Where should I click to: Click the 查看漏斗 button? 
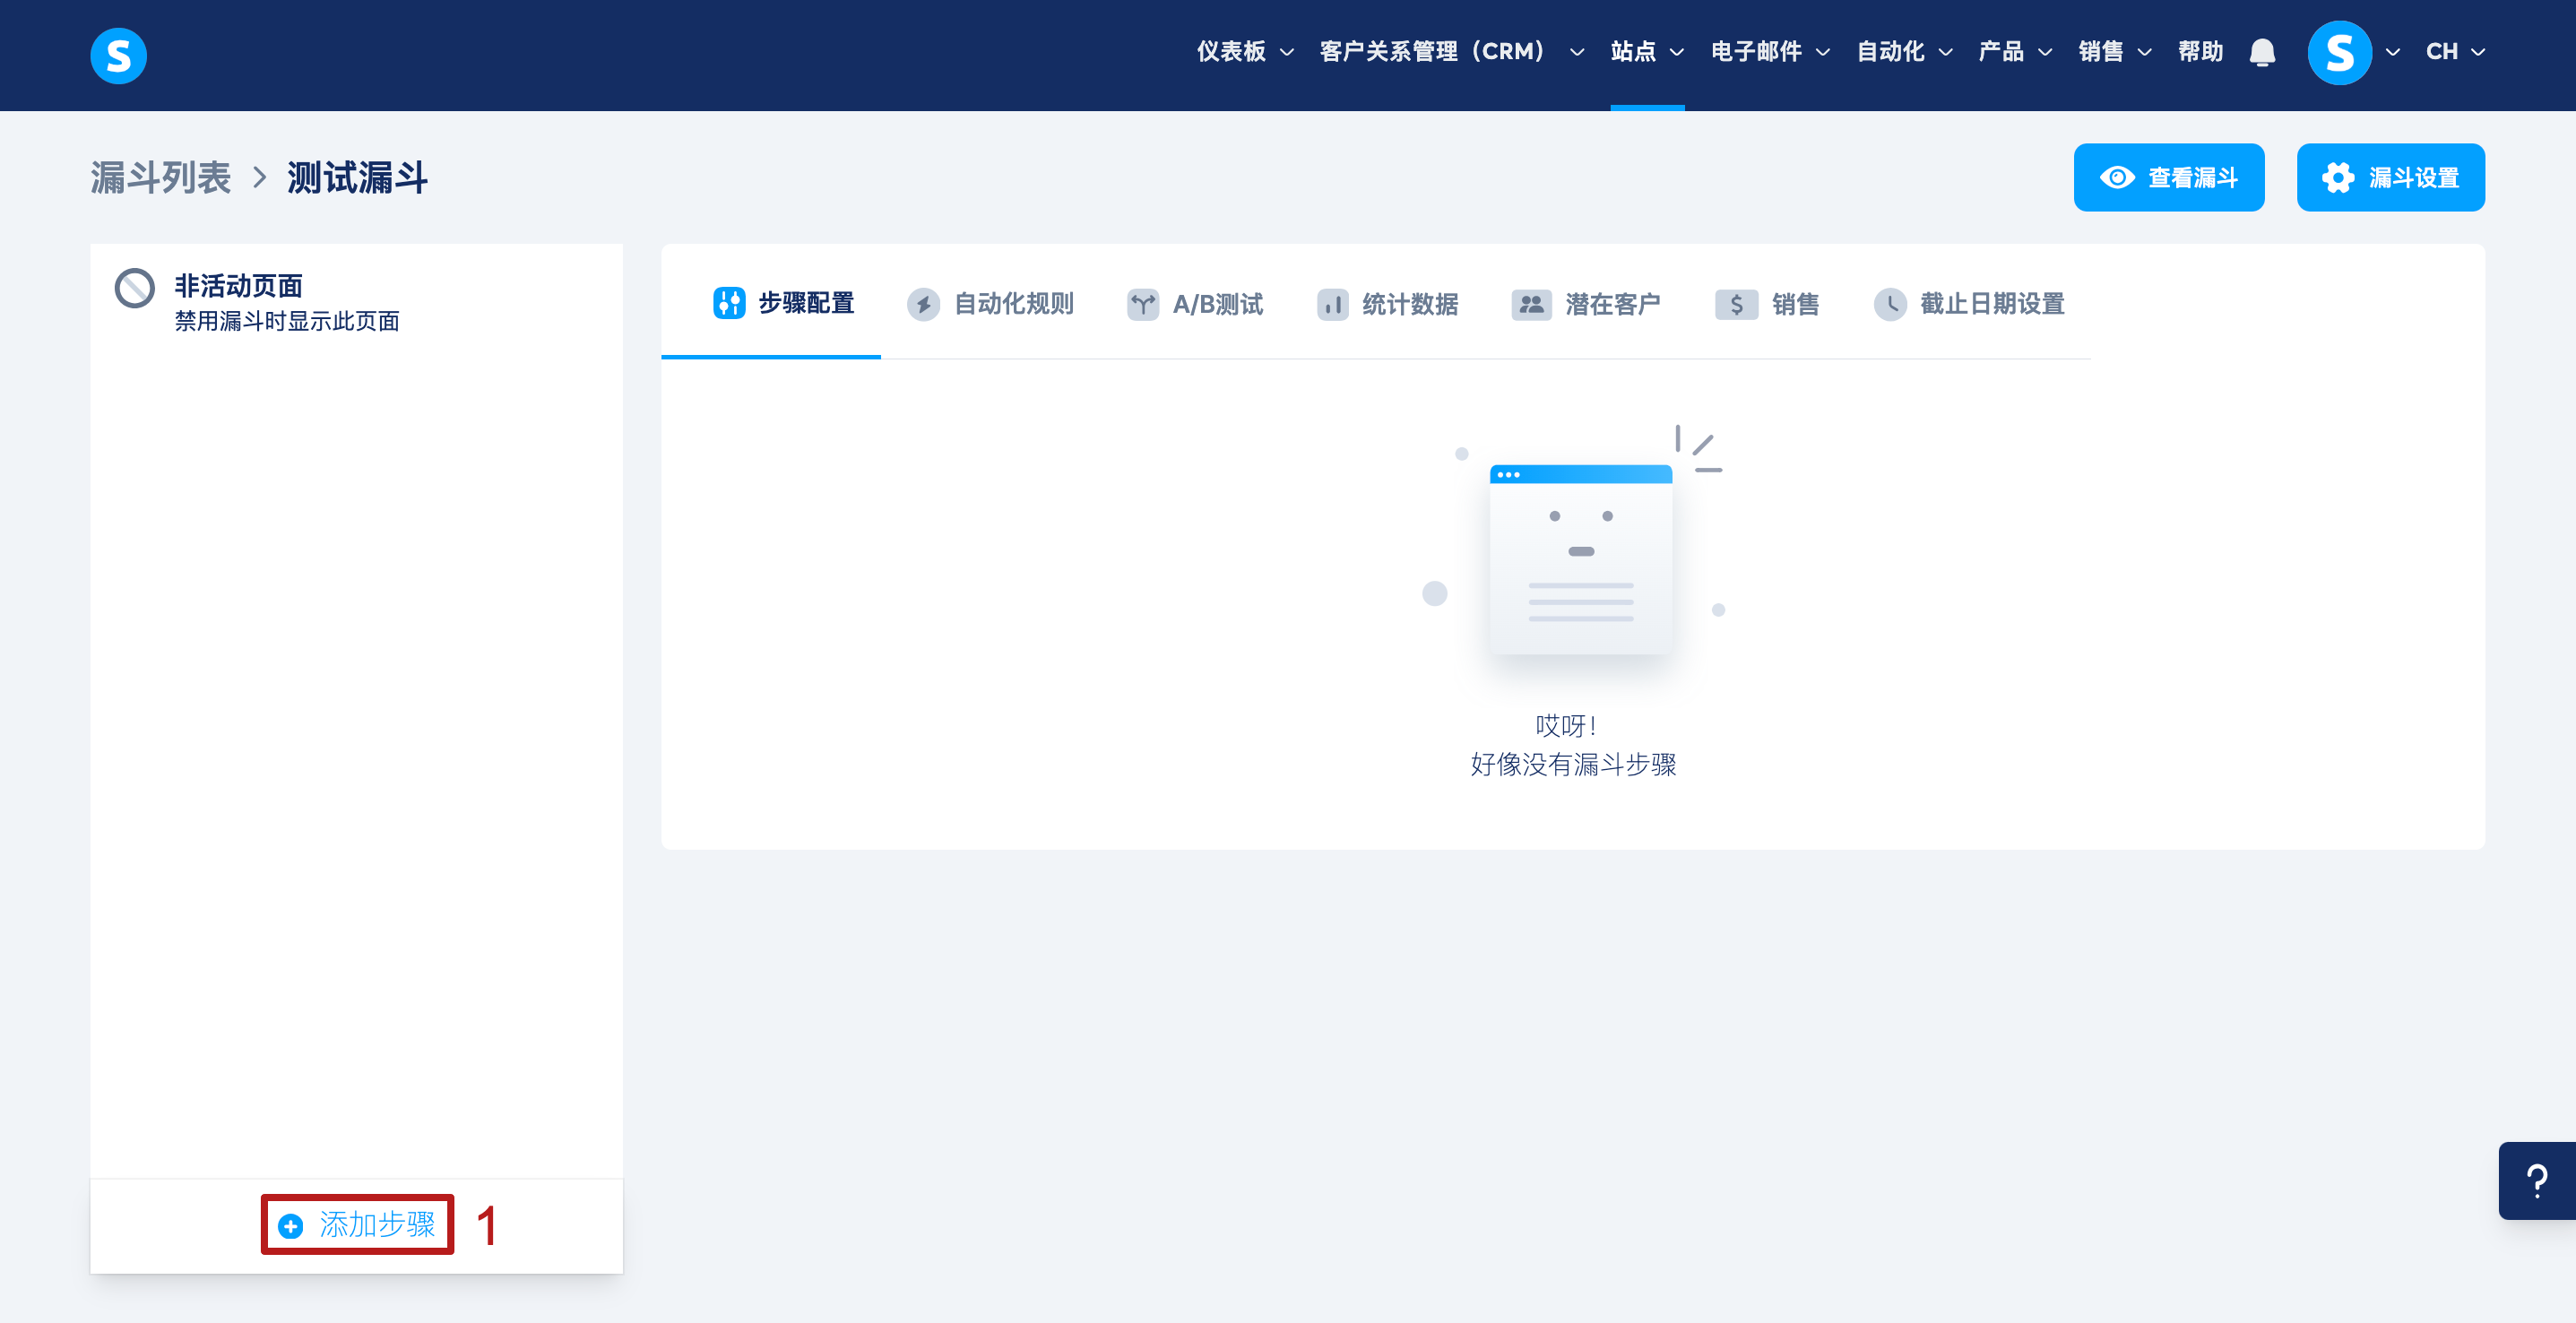(2168, 178)
